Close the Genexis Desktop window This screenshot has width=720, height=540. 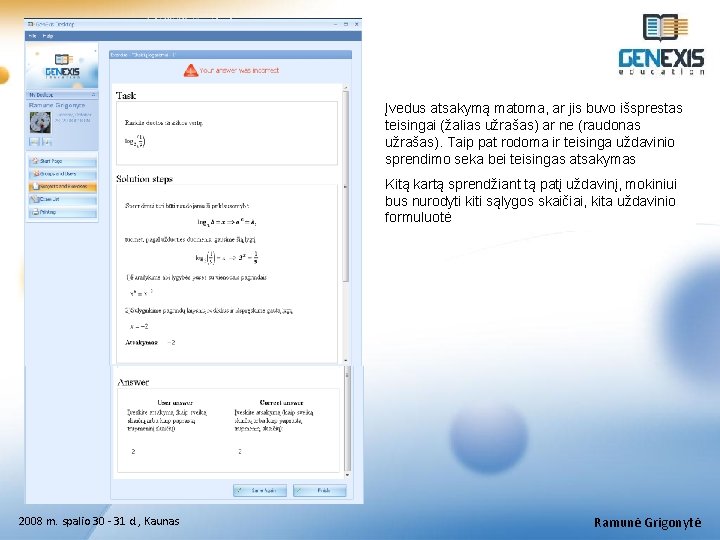tap(356, 24)
